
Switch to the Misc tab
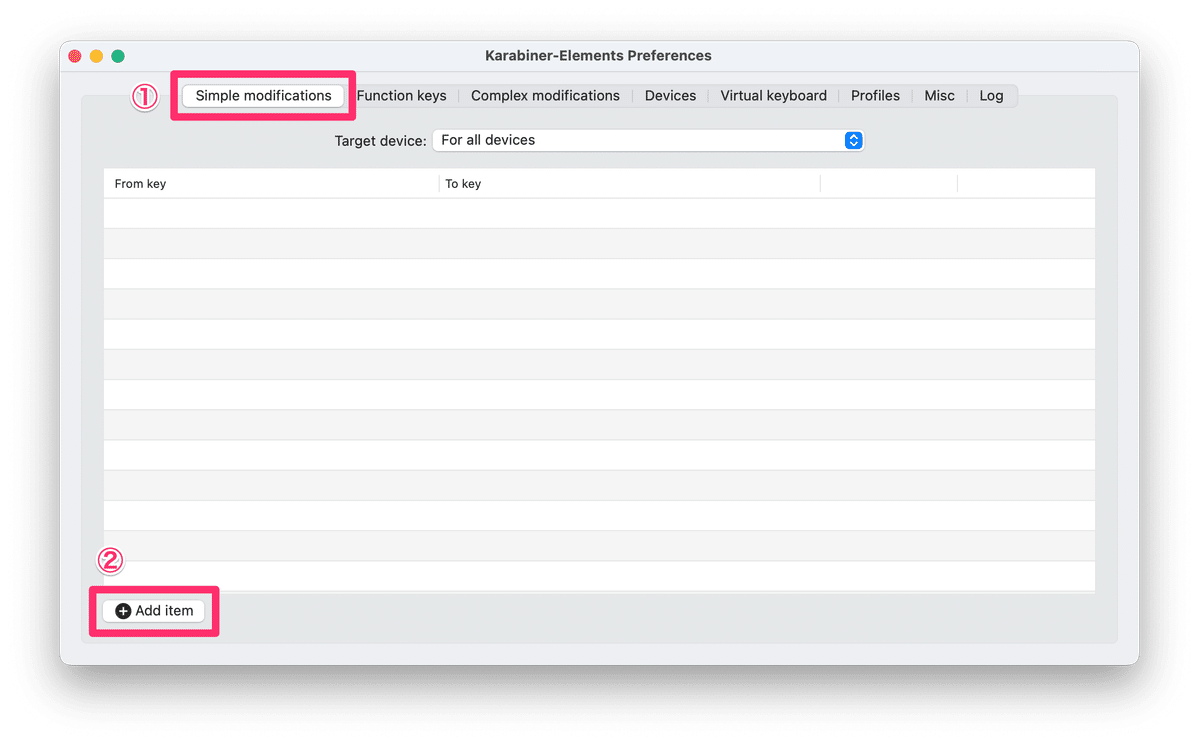click(x=939, y=96)
